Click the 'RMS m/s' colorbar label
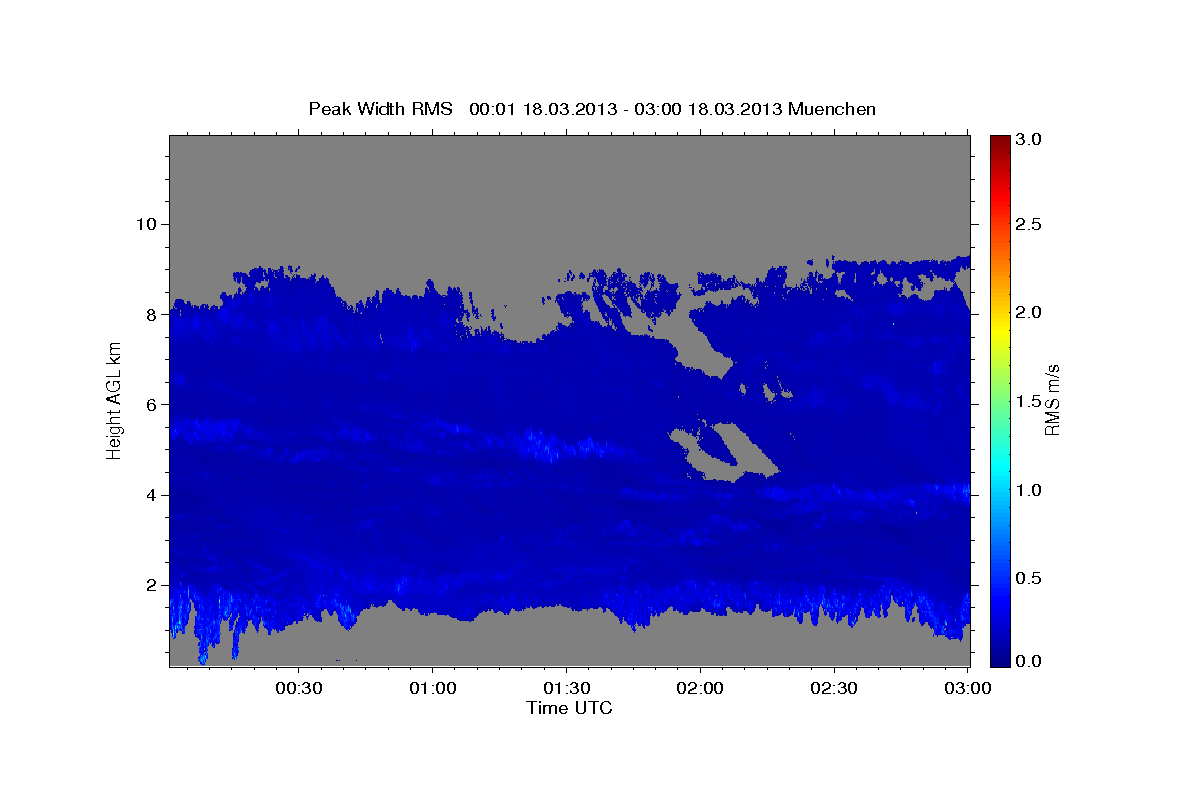This screenshot has width=1200, height=800. pos(1052,400)
